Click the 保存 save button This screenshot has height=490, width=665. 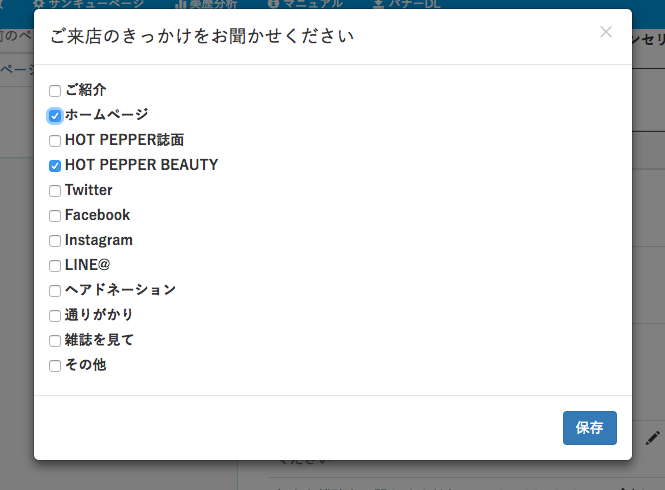[x=590, y=428]
